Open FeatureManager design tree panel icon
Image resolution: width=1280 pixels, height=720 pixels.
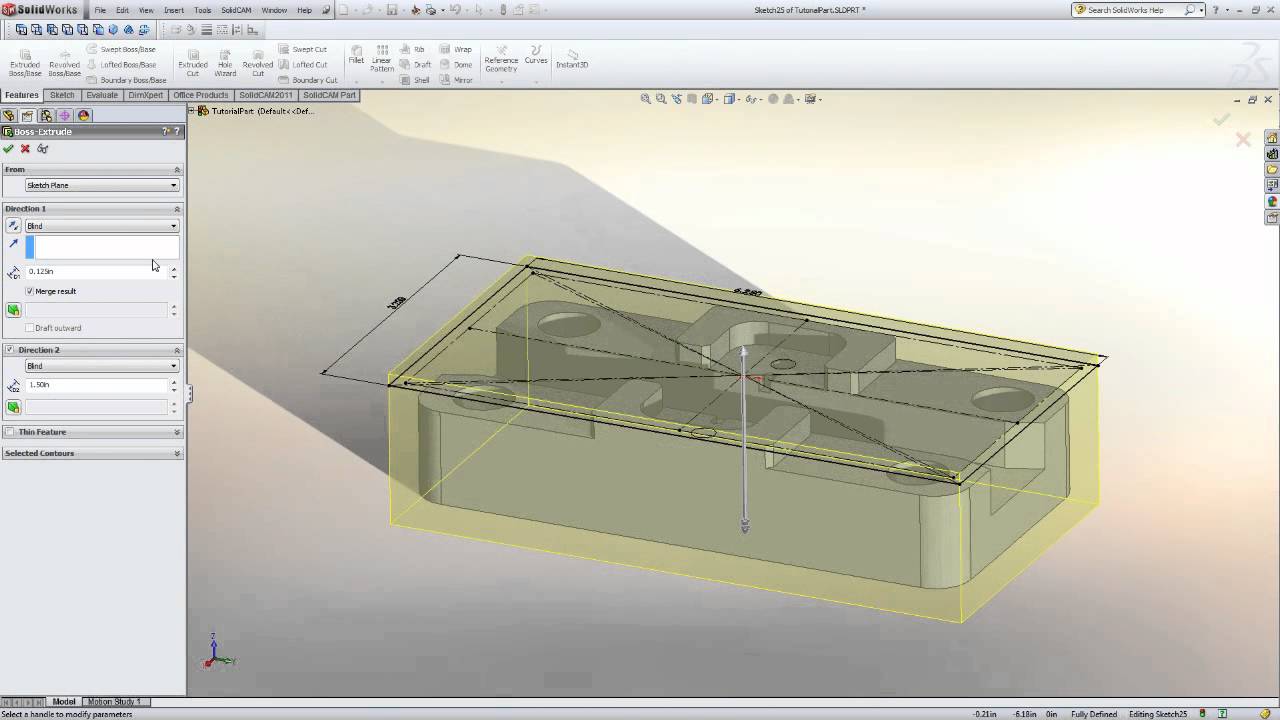[x=9, y=116]
